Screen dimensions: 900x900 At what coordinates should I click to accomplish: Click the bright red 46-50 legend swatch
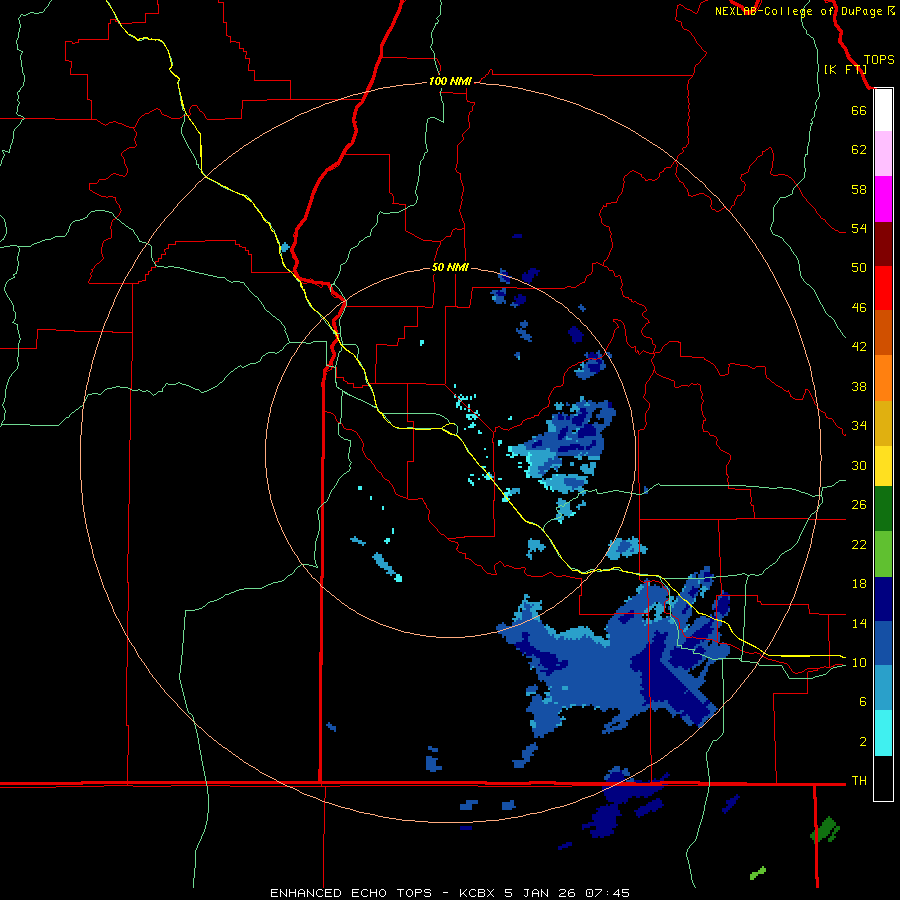coord(883,288)
